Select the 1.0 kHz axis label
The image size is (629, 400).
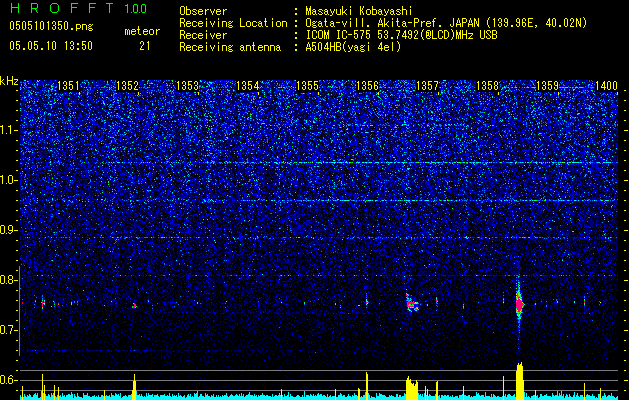[x=9, y=180]
